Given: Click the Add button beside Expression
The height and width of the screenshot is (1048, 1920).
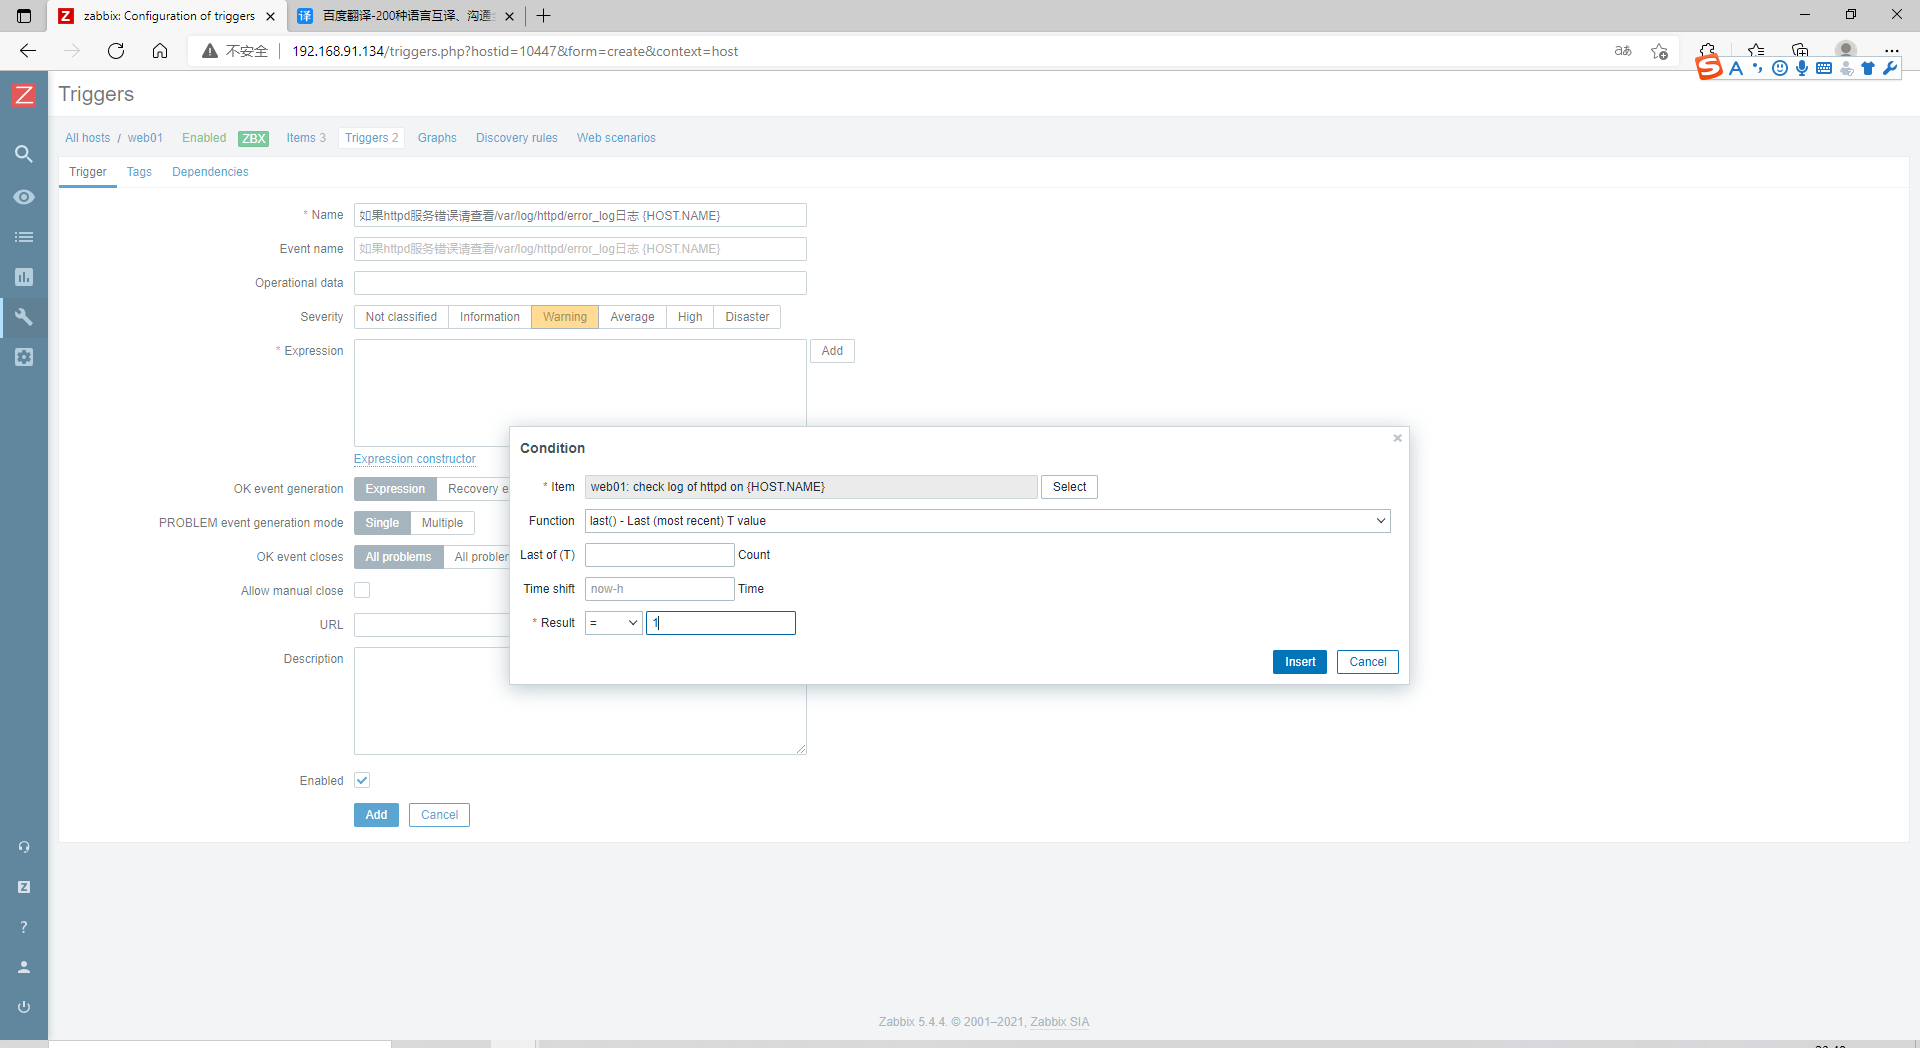Looking at the screenshot, I should pos(832,351).
